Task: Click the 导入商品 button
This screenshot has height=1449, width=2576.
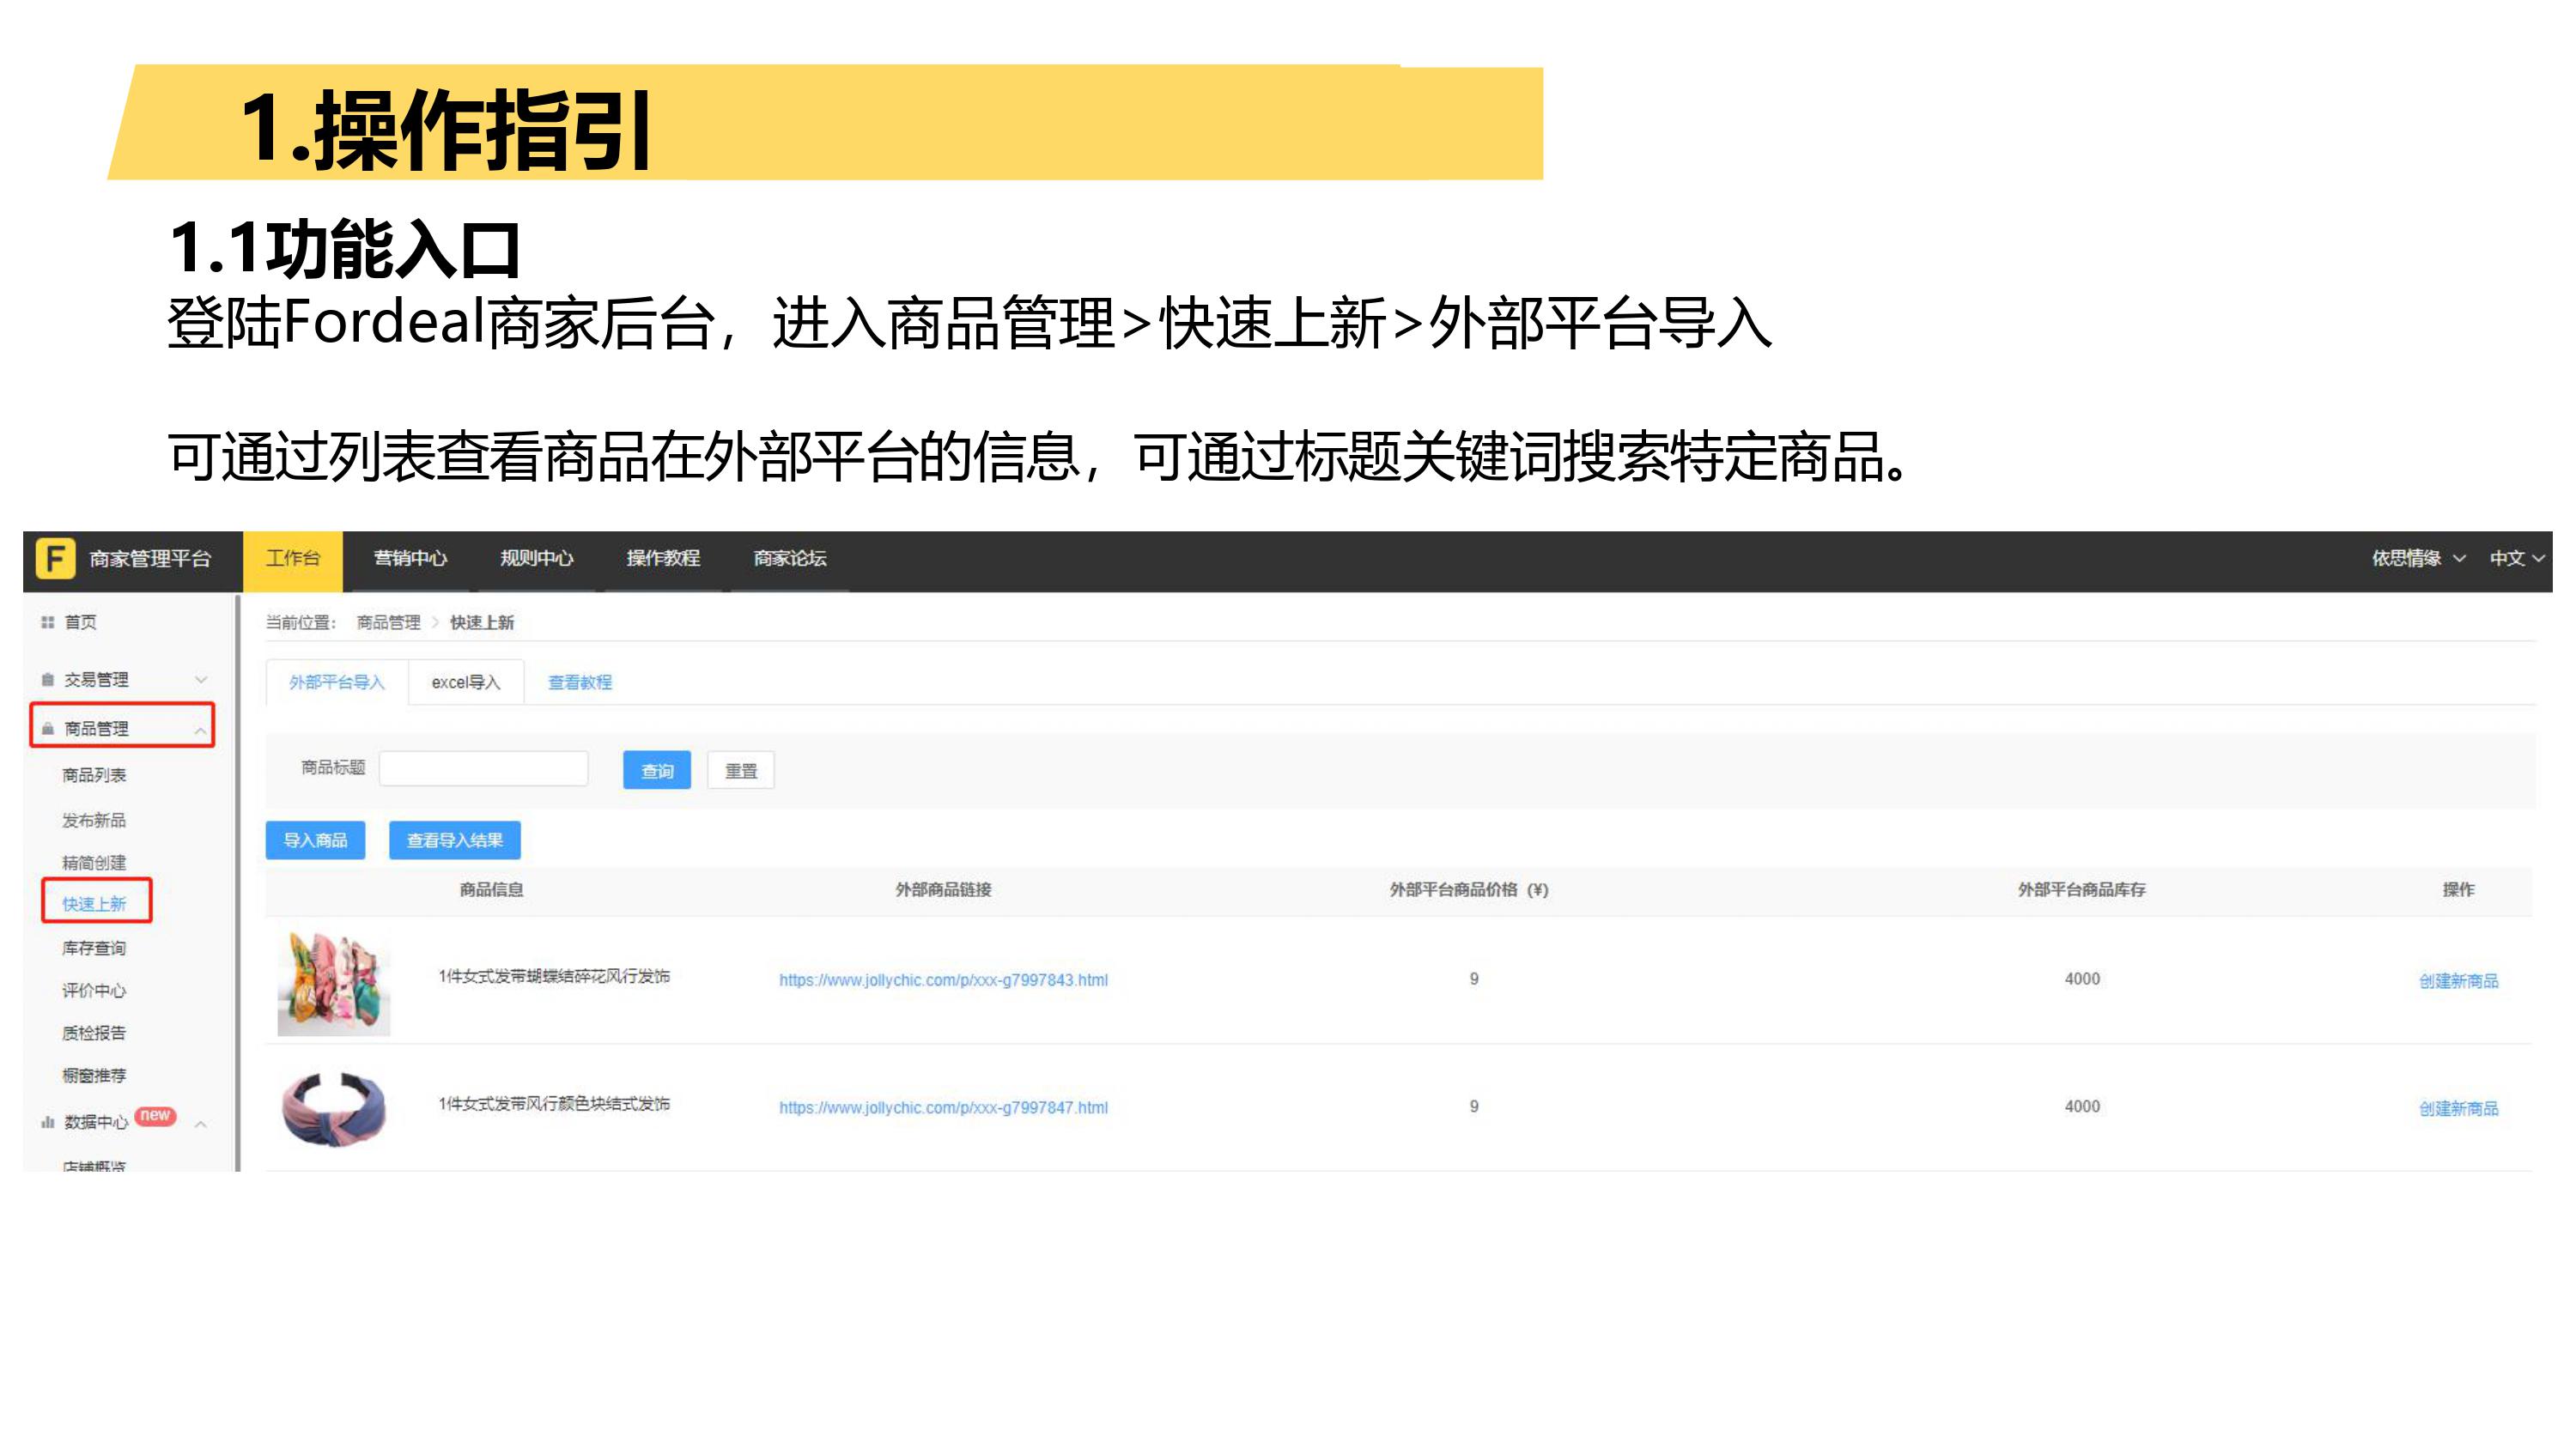Action: coord(315,840)
